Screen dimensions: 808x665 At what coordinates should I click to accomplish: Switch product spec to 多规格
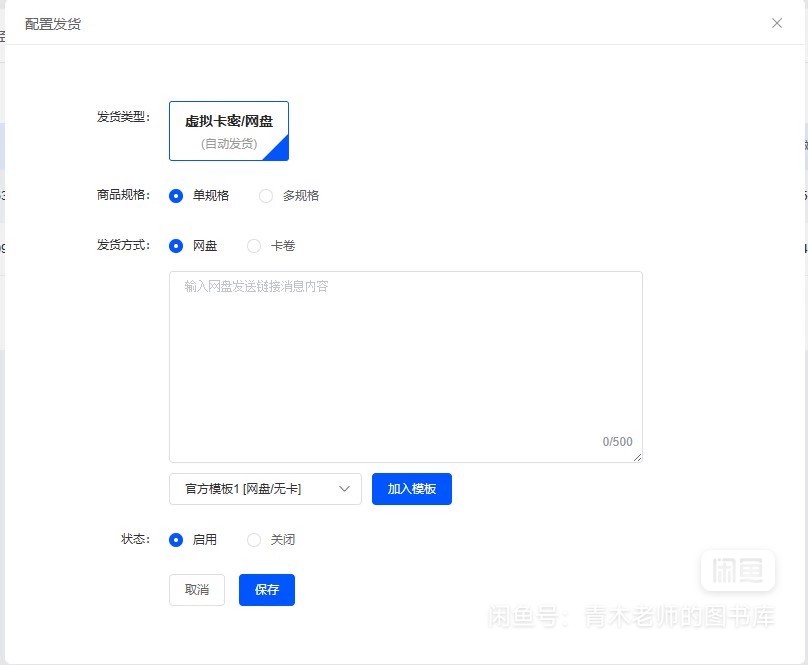click(266, 196)
